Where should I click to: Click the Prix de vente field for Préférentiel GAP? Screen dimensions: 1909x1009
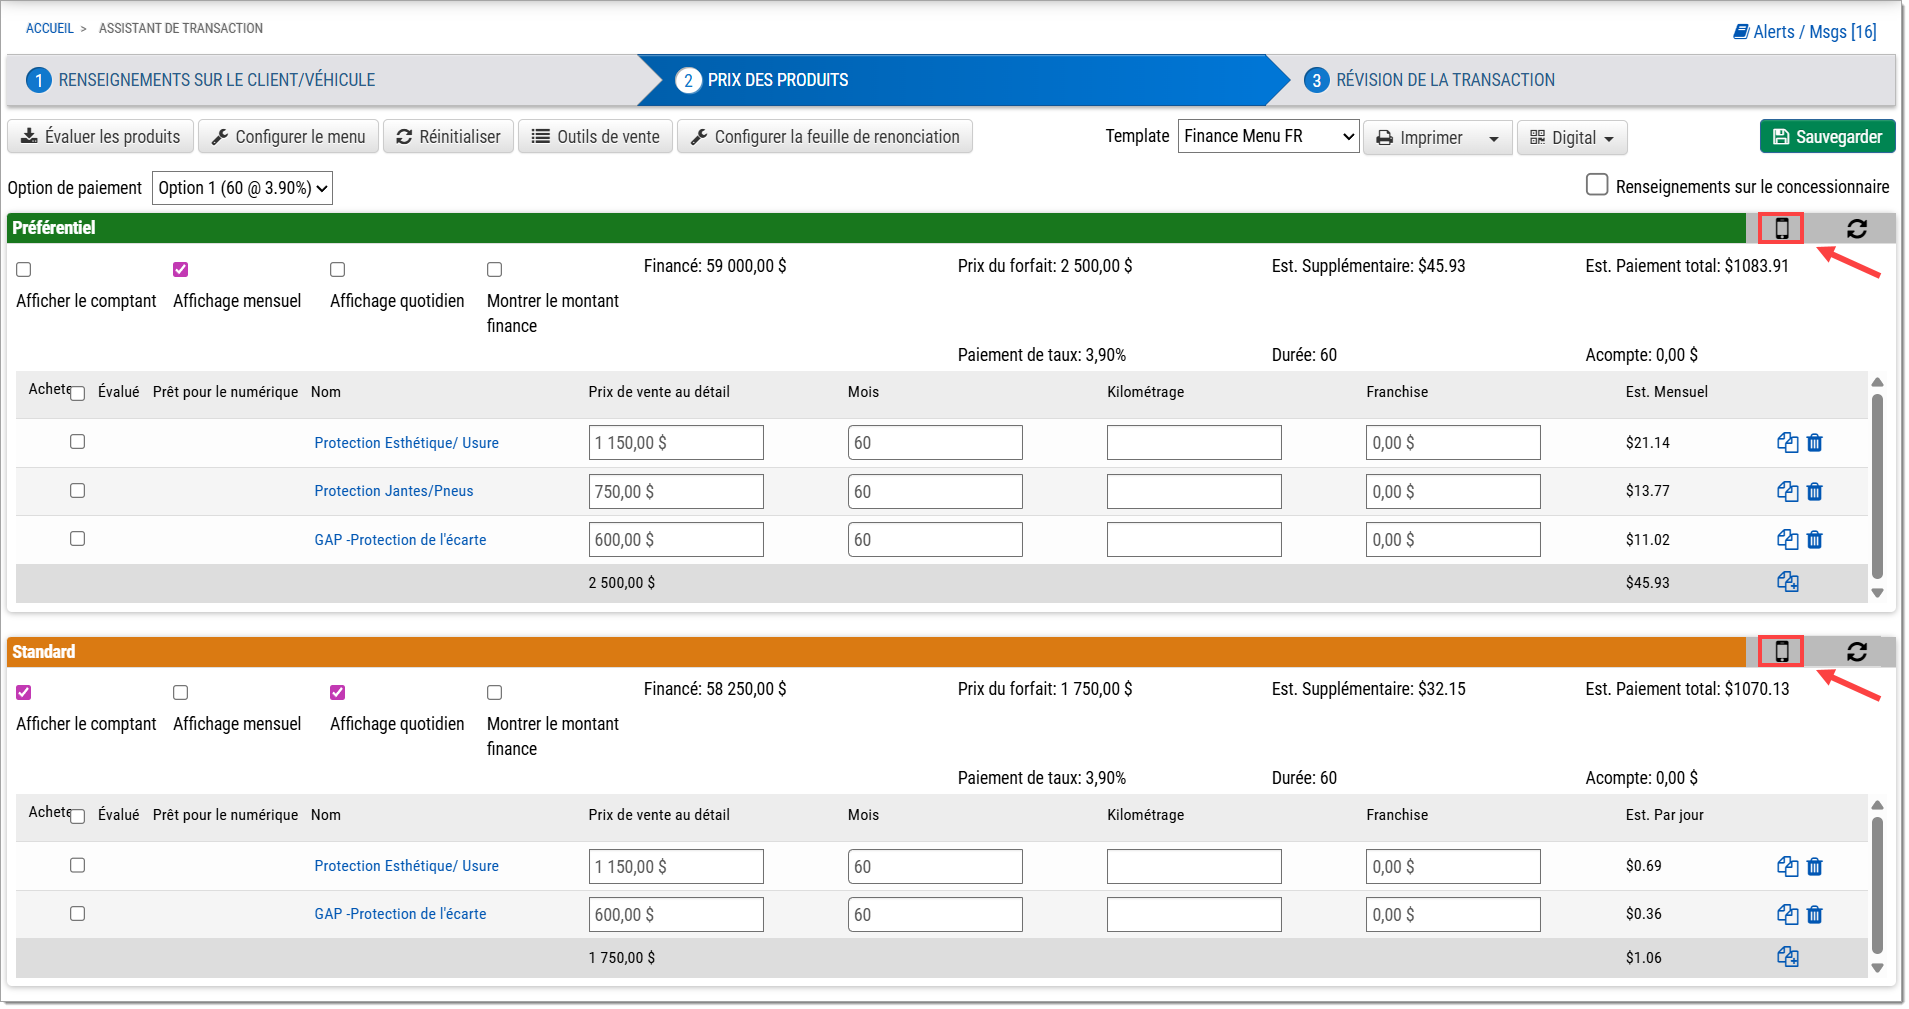pos(675,540)
